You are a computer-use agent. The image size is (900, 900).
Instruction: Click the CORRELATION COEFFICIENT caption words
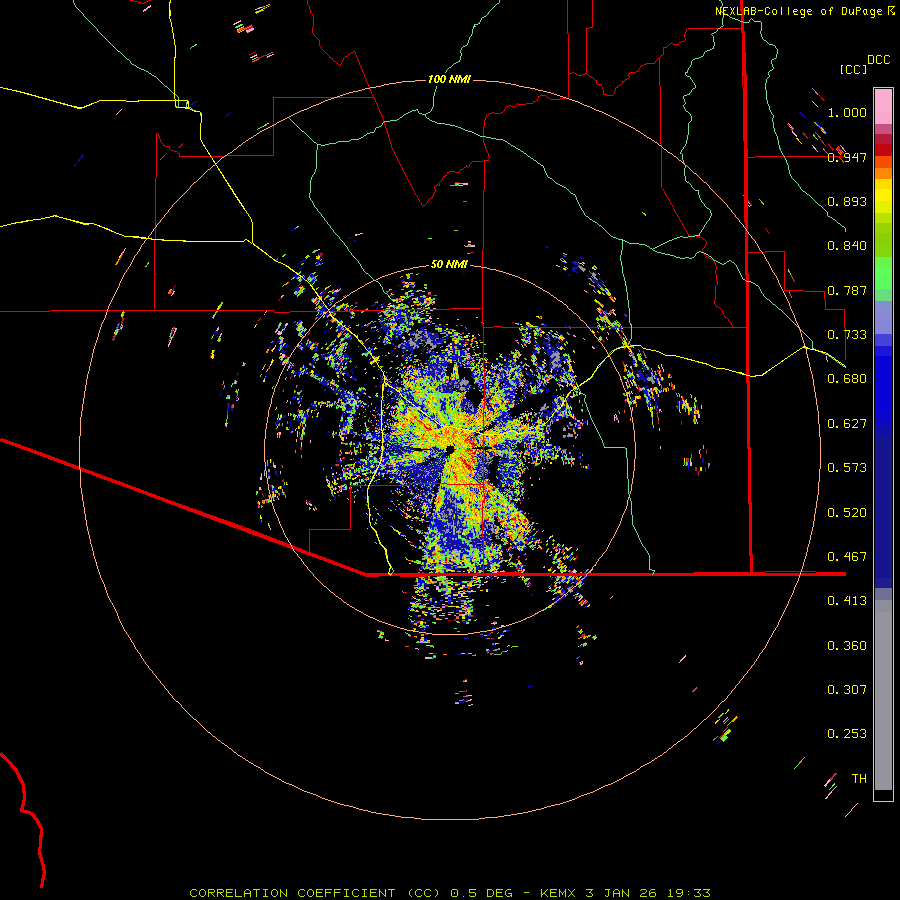[x=292, y=893]
